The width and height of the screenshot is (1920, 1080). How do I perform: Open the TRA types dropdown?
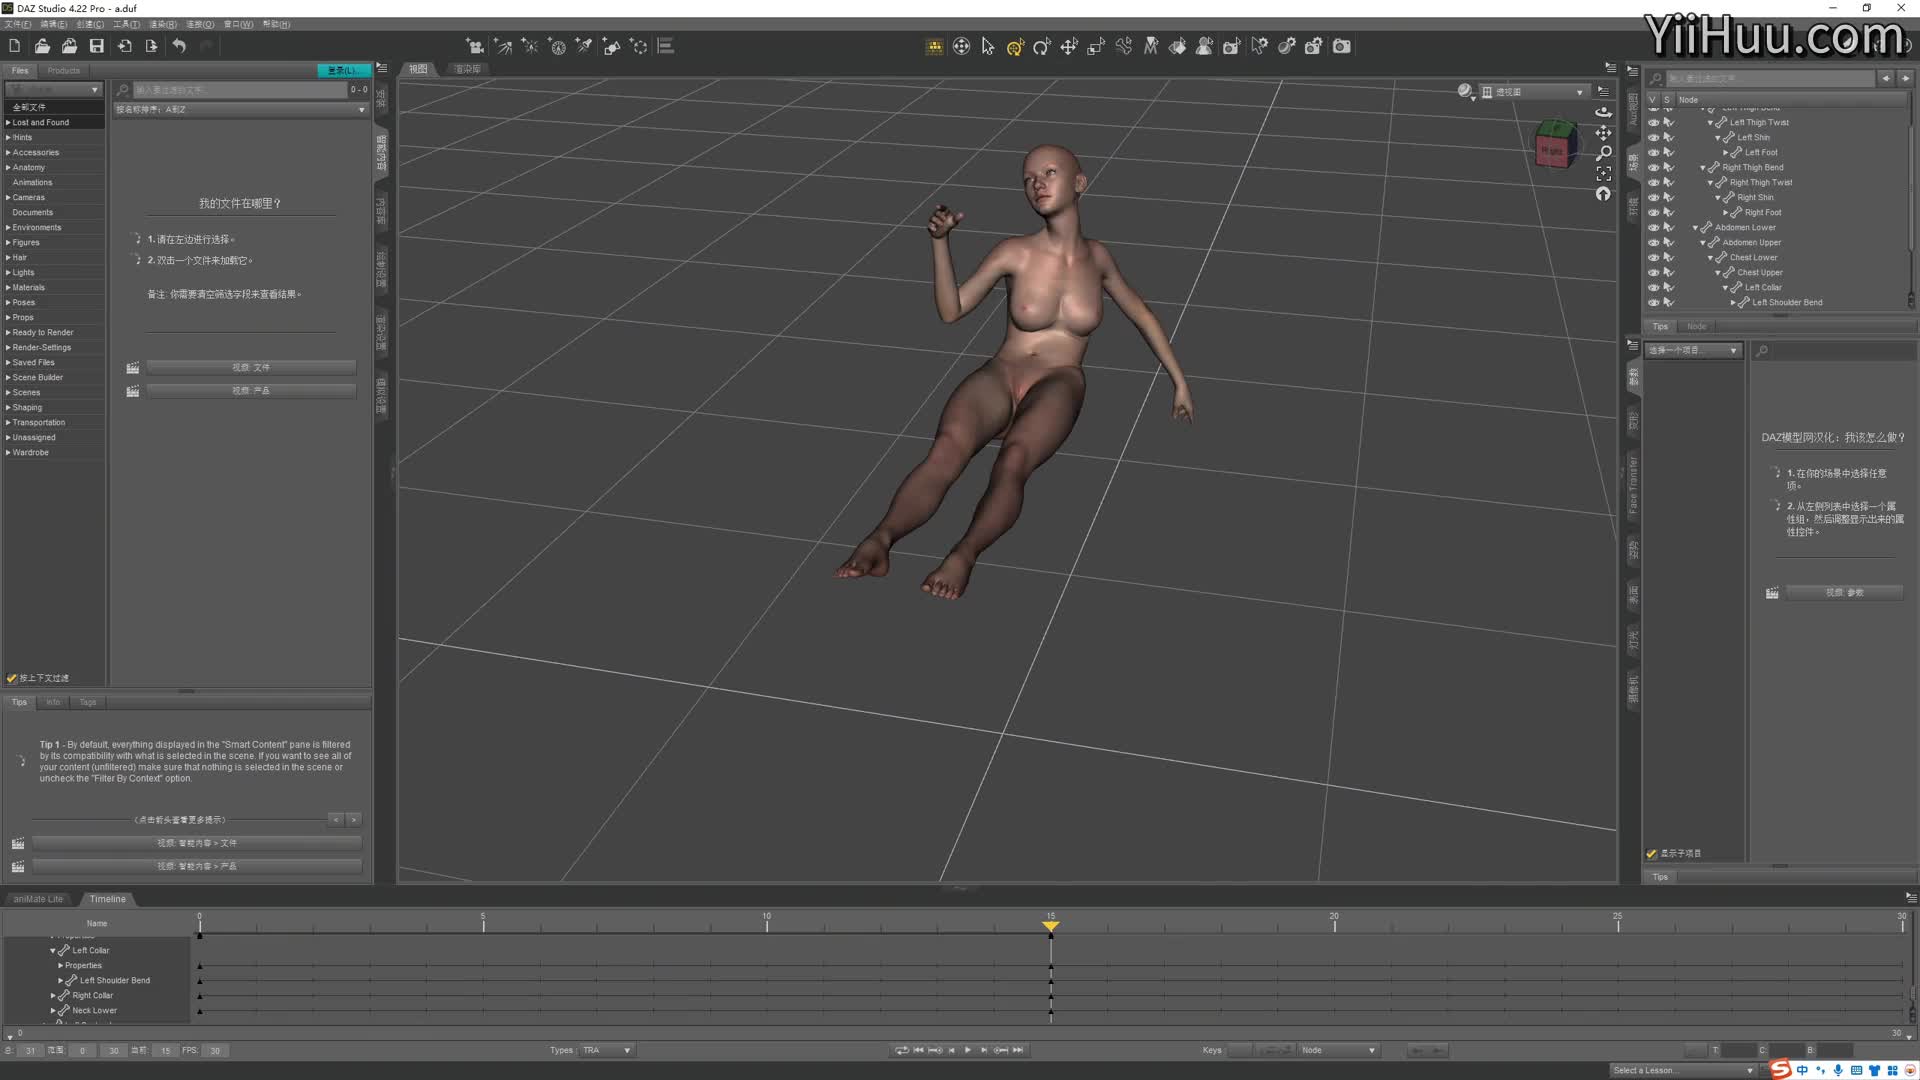(x=607, y=1050)
